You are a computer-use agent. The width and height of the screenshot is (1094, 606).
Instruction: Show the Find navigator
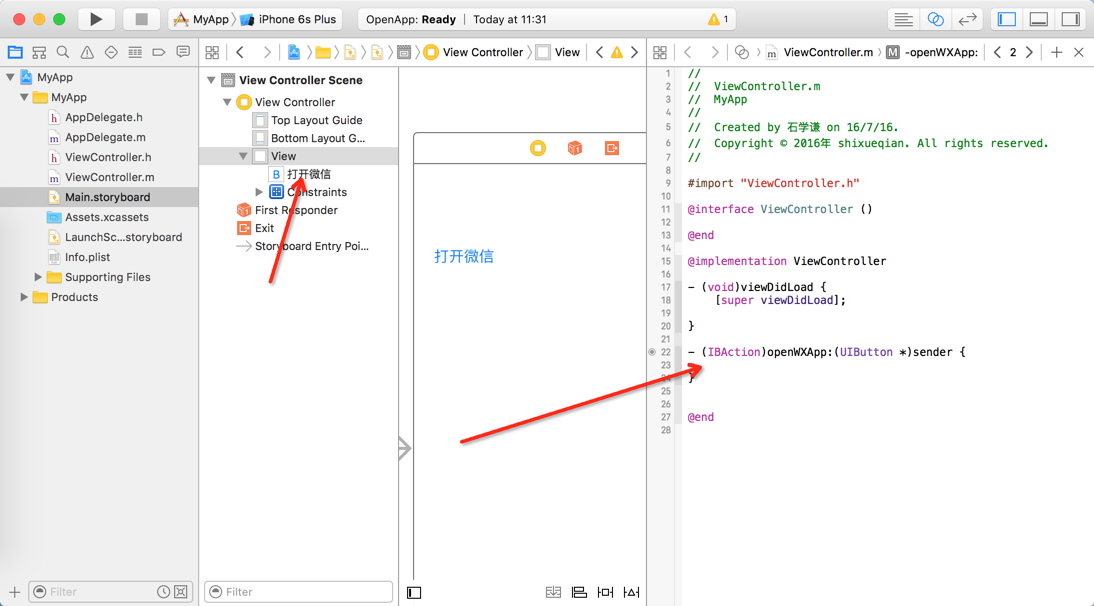(63, 52)
